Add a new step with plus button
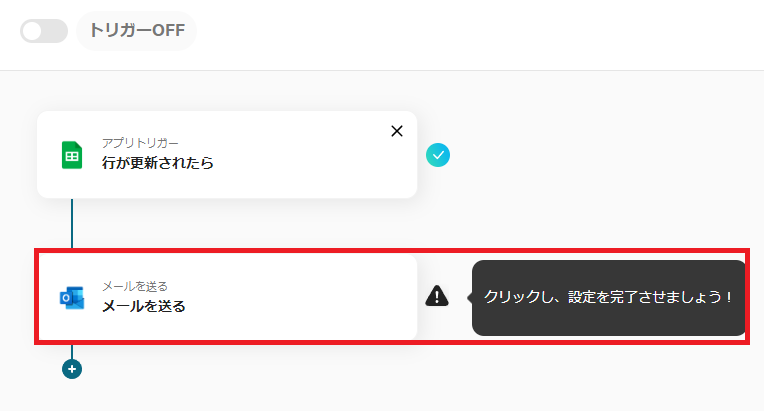764x411 pixels. pos(72,369)
